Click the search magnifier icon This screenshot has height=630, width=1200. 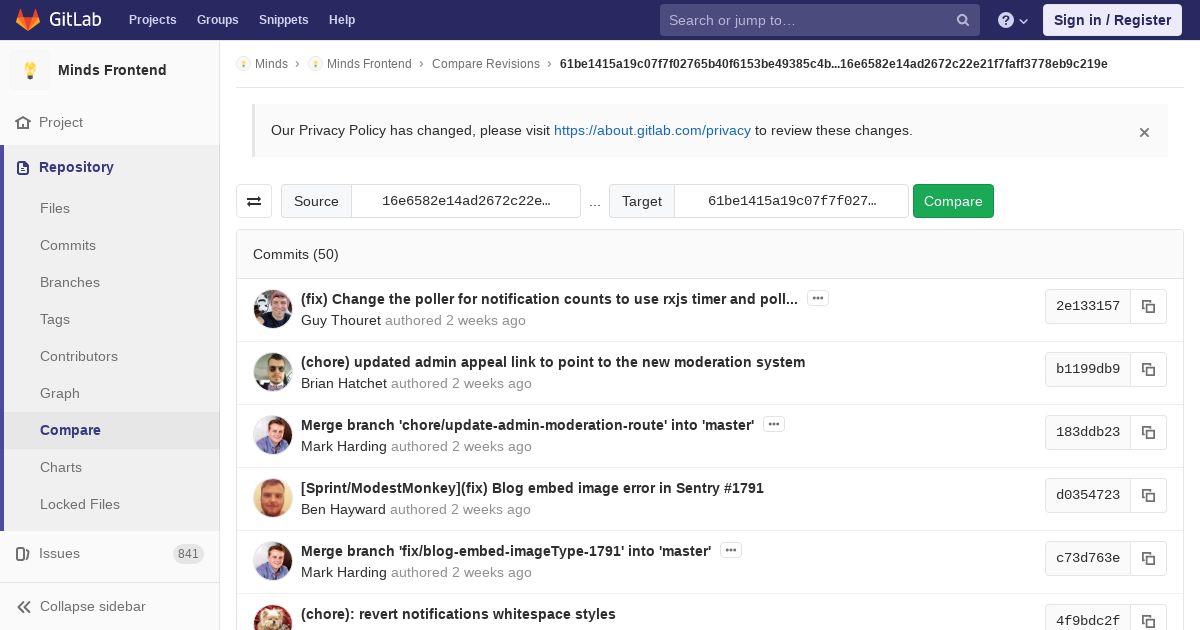[x=963, y=20]
